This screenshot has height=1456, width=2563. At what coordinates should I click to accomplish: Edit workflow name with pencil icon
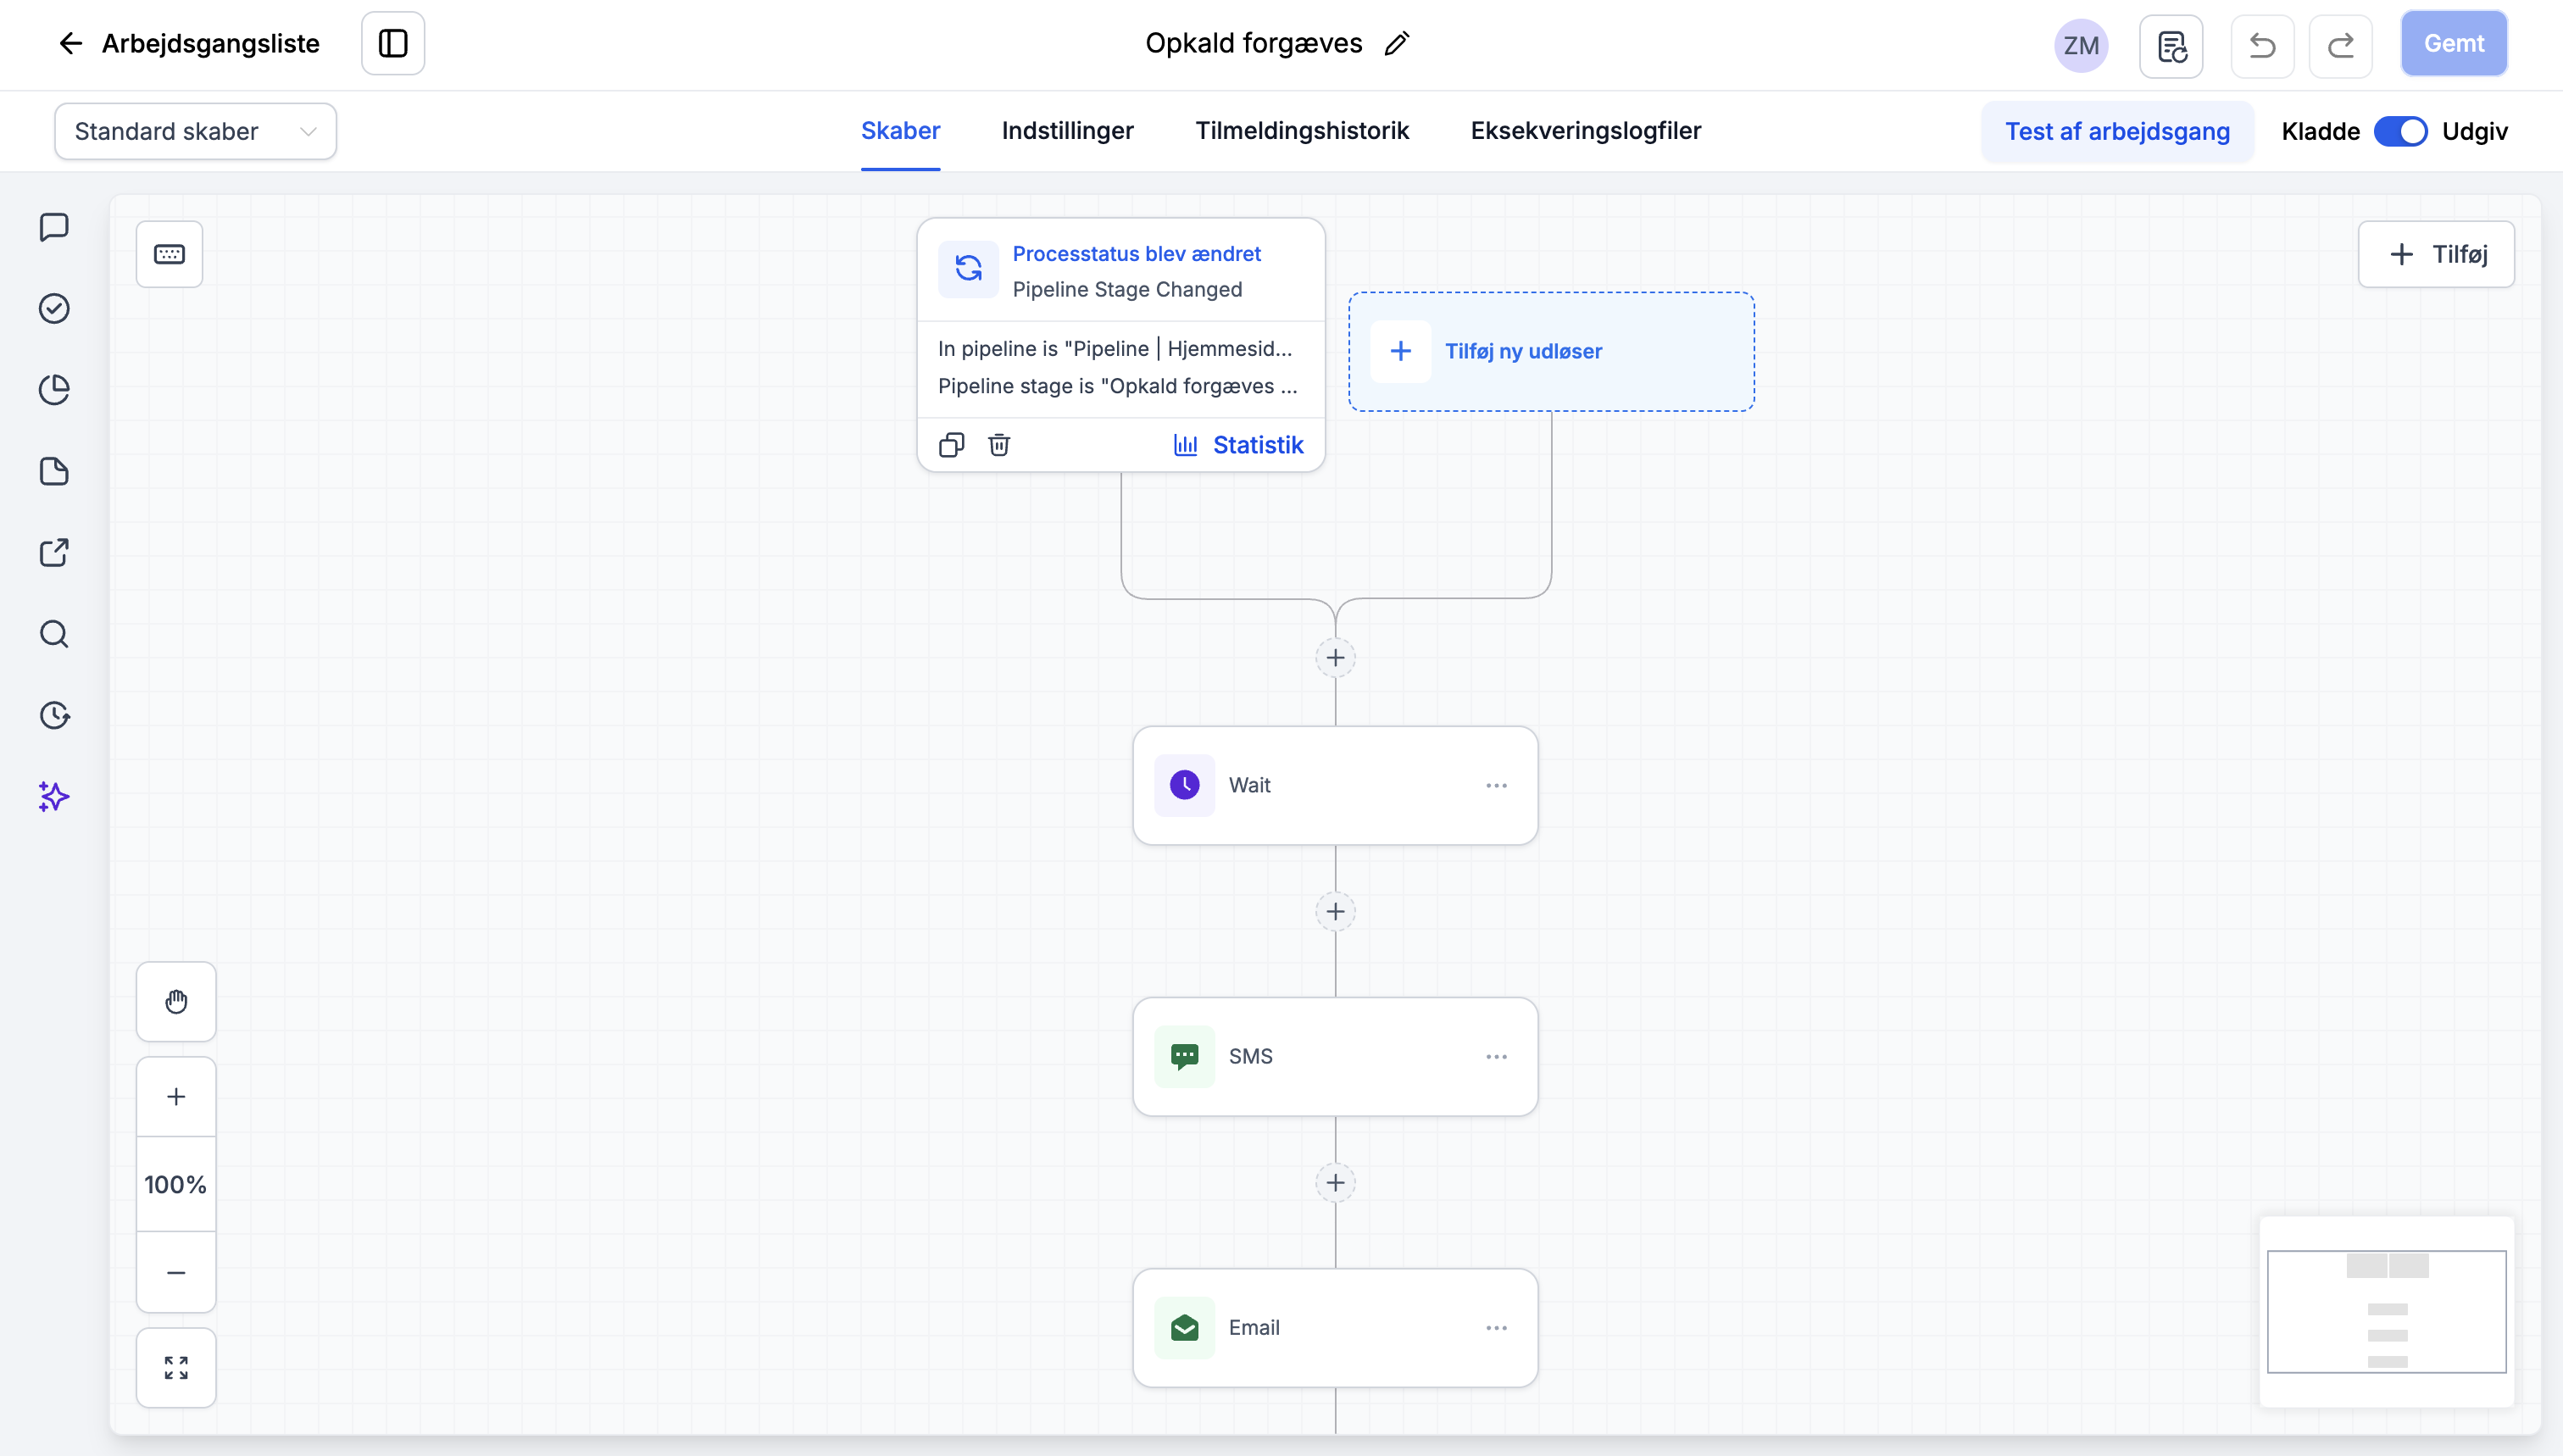click(x=1397, y=43)
